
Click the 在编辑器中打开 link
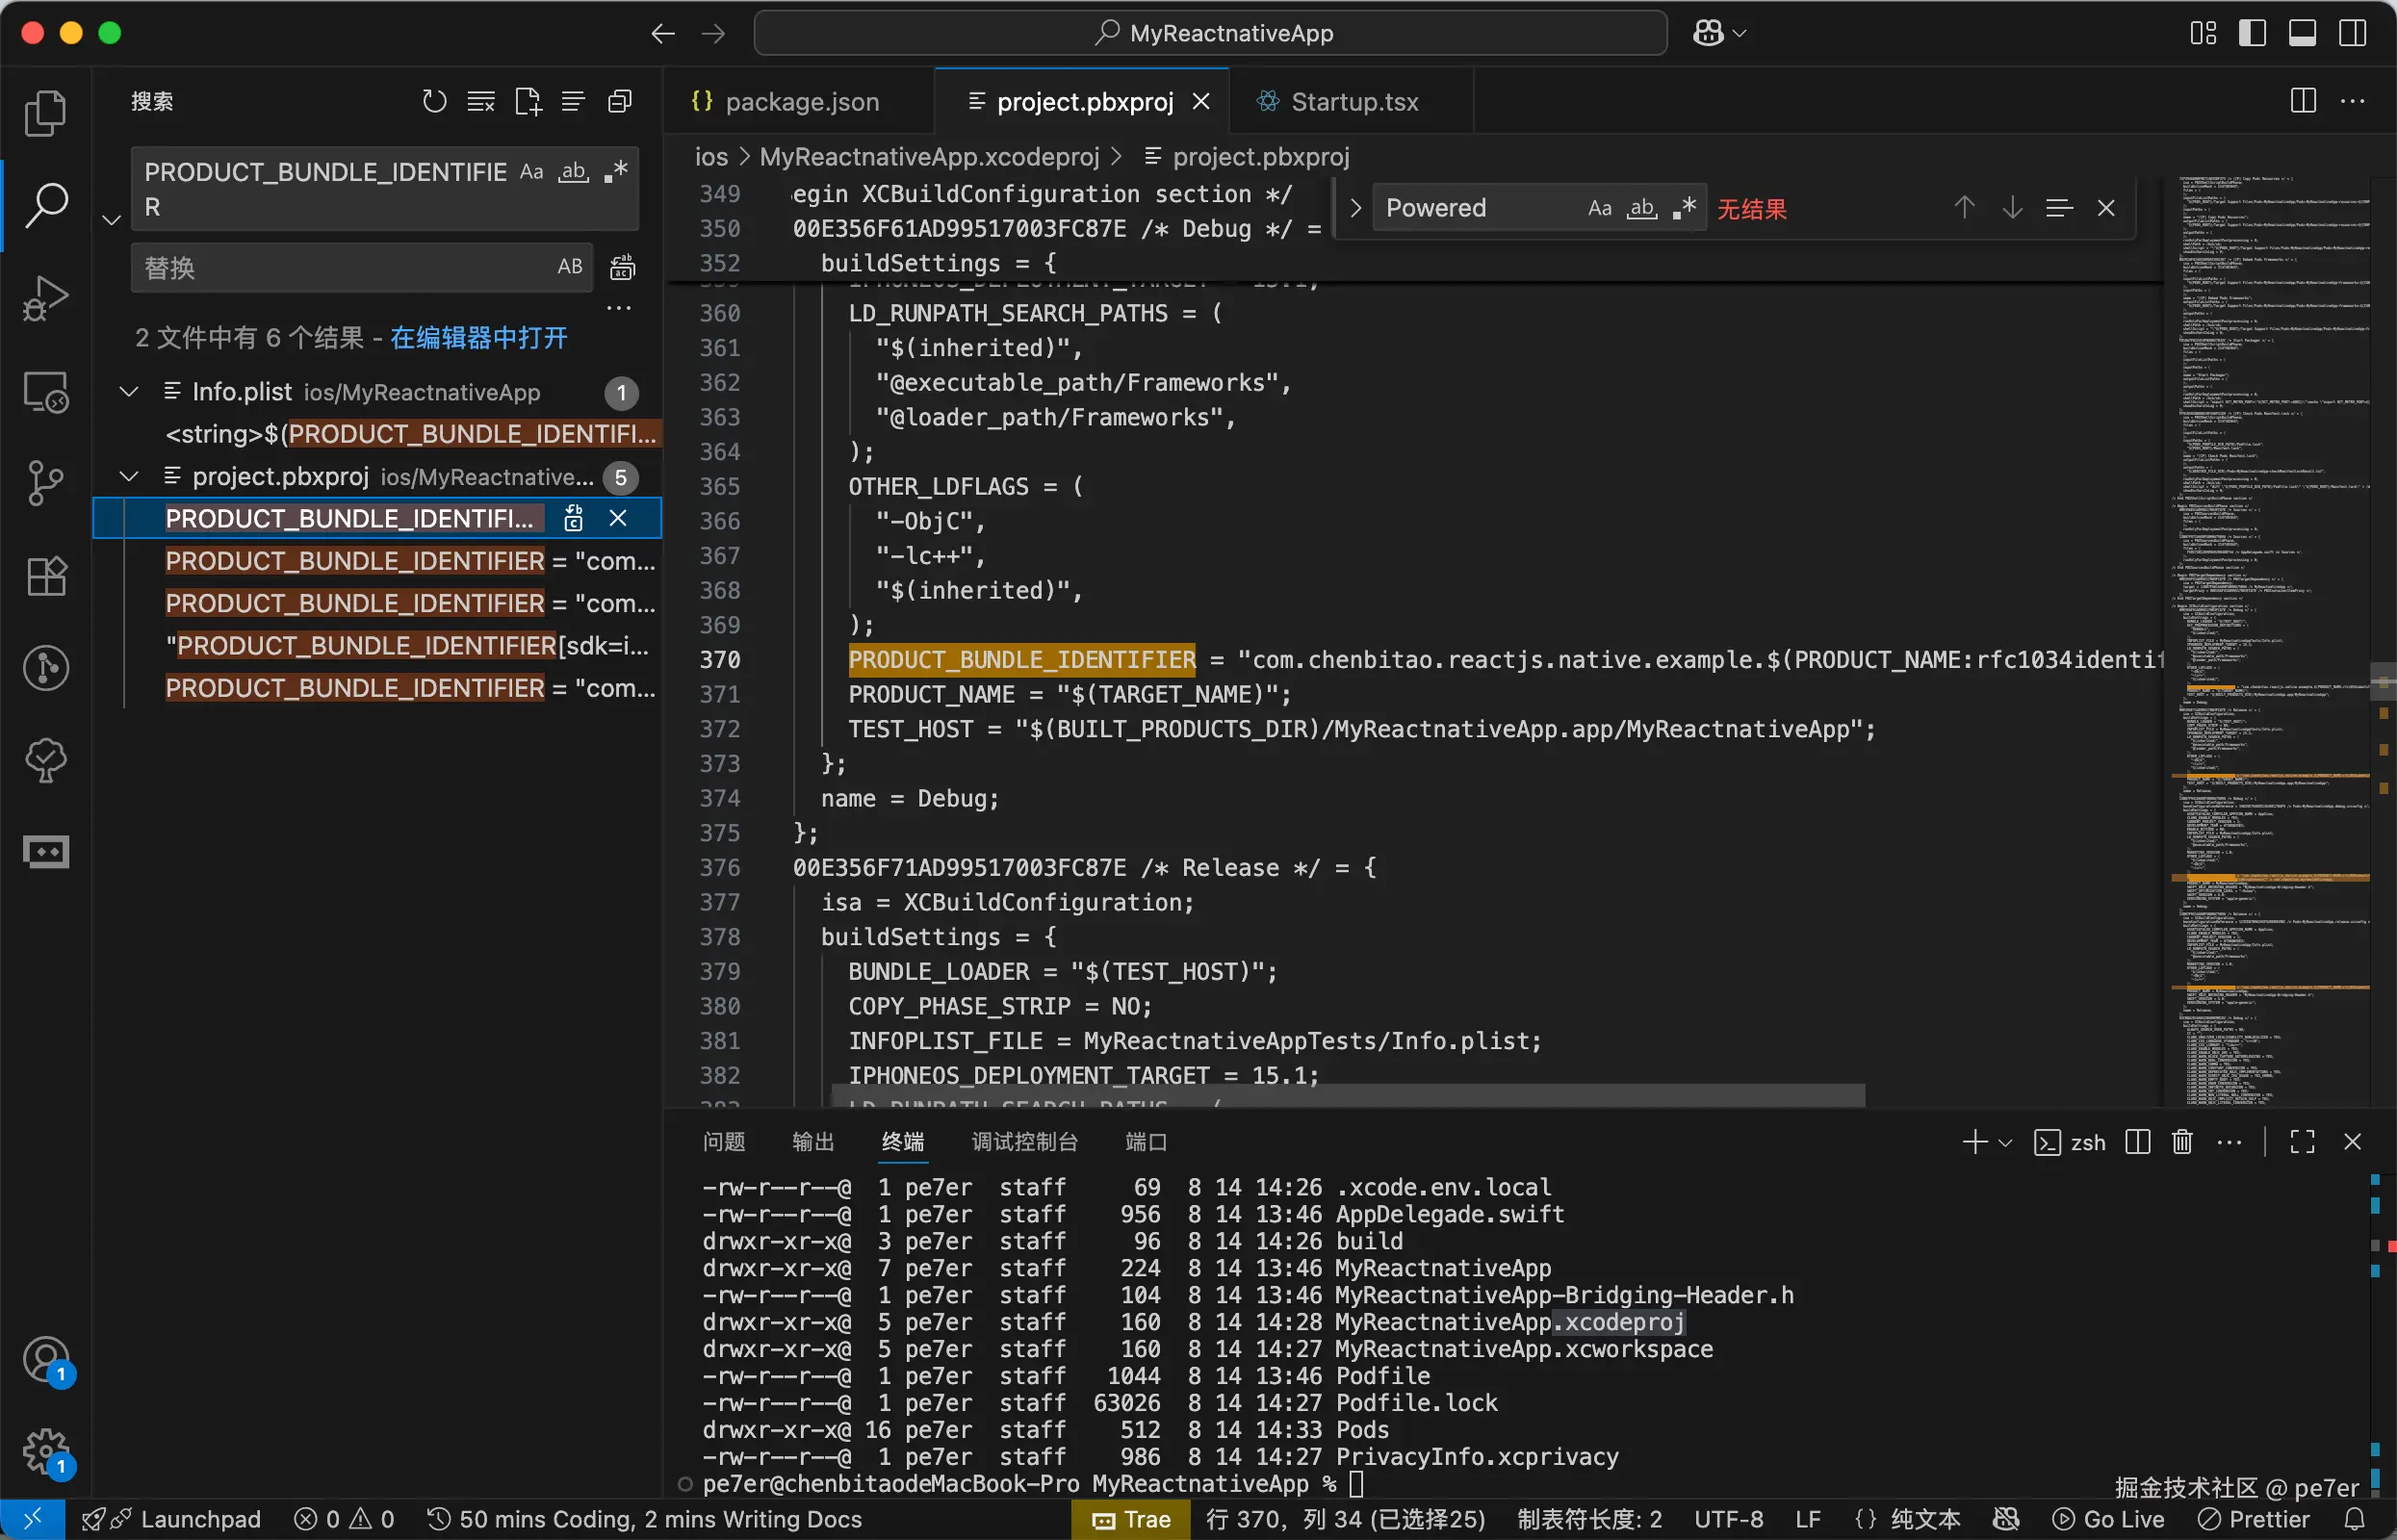coord(478,338)
